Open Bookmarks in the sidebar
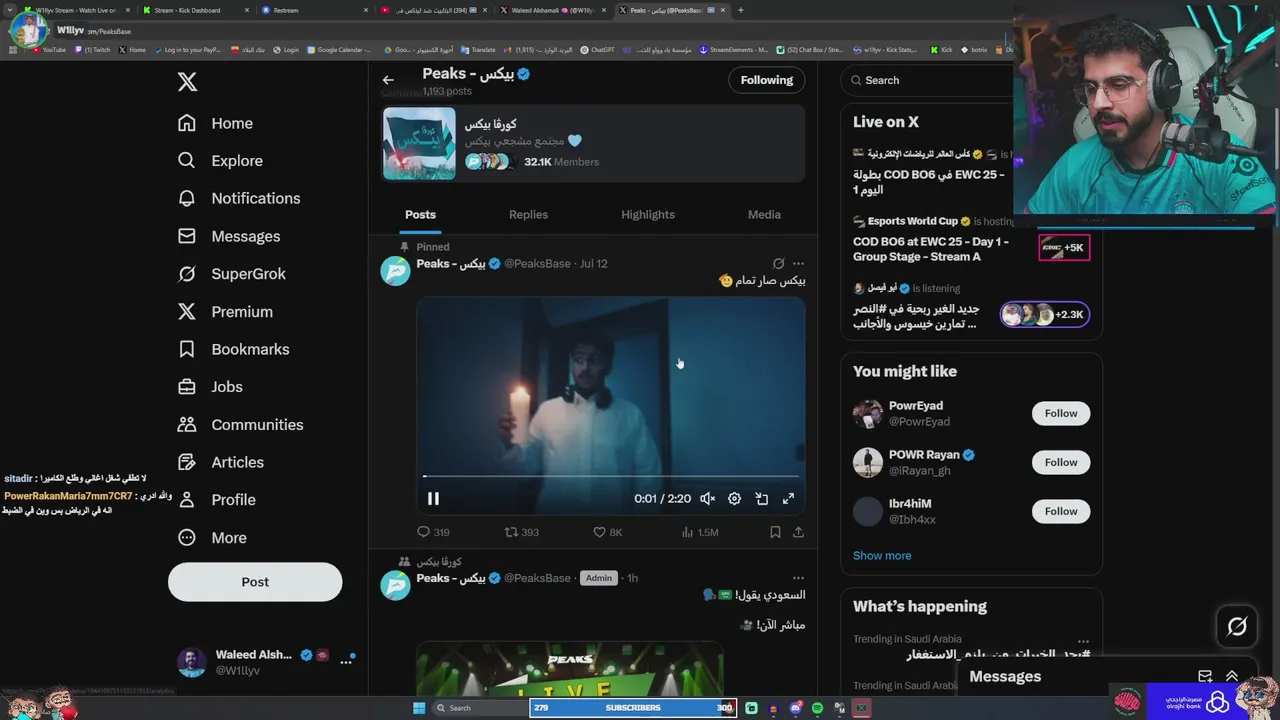 [x=233, y=349]
